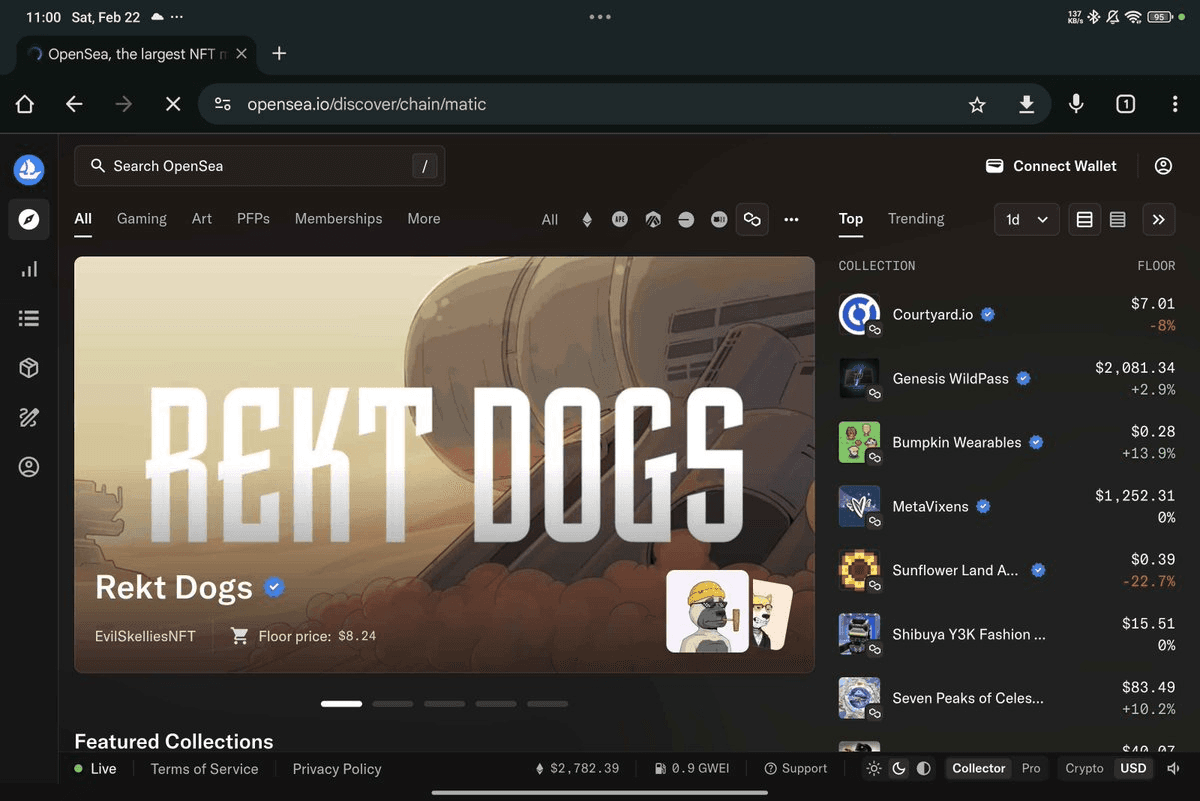Navigate back in browser
The image size is (1200, 801).
coord(74,104)
